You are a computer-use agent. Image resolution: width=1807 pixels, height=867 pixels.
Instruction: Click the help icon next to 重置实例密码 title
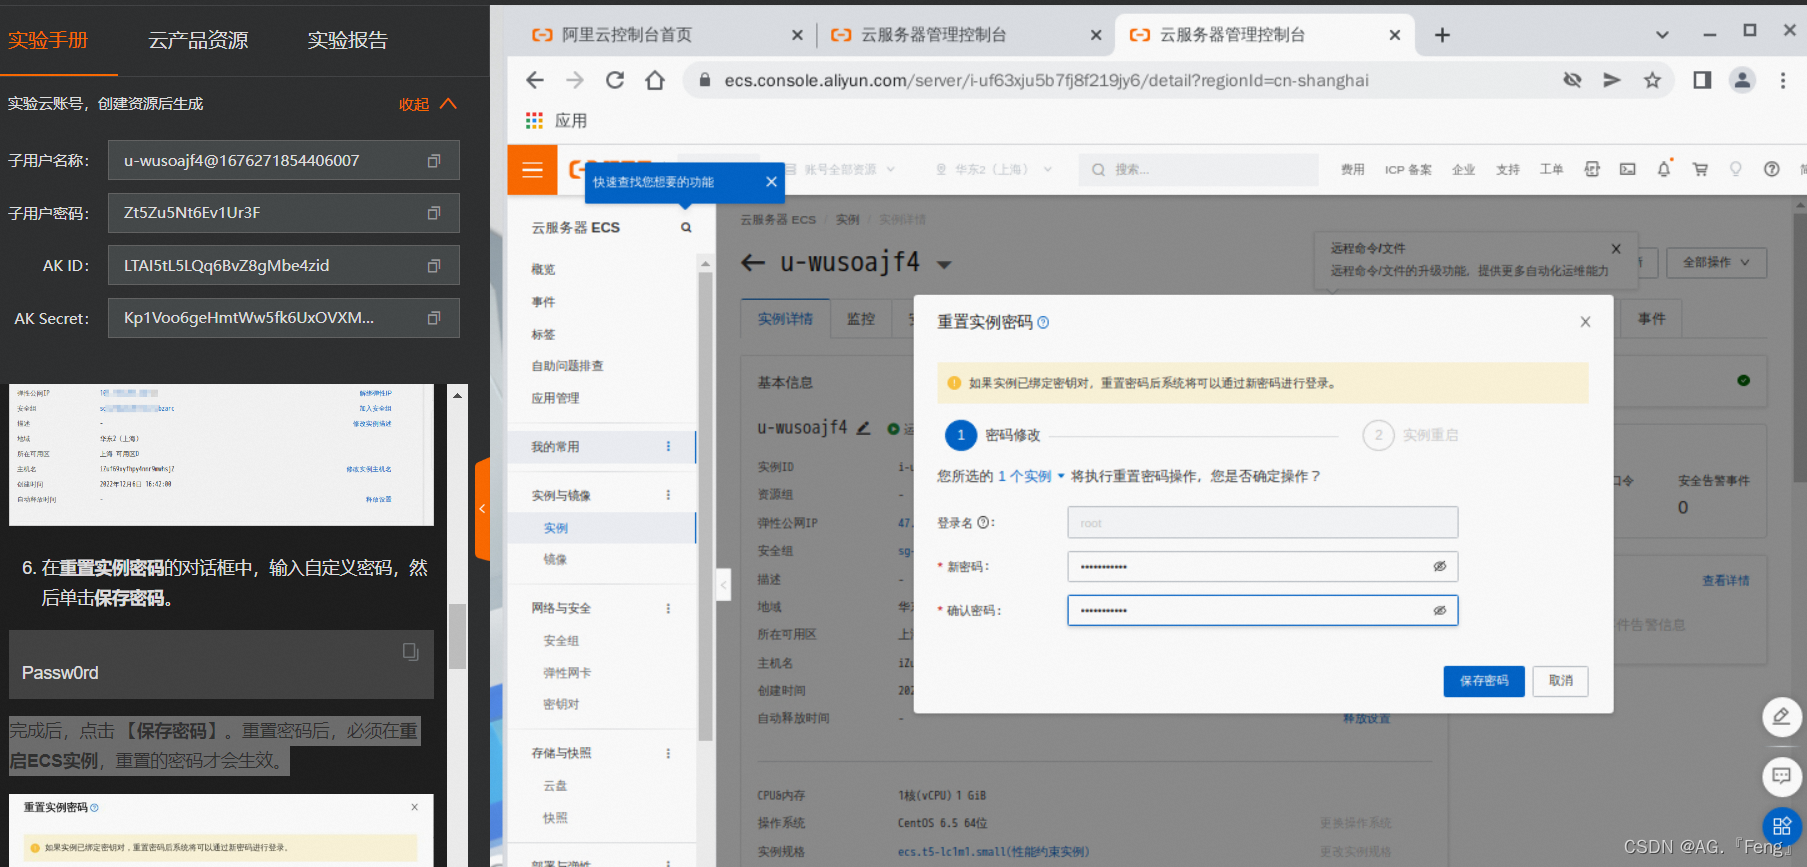[1043, 322]
